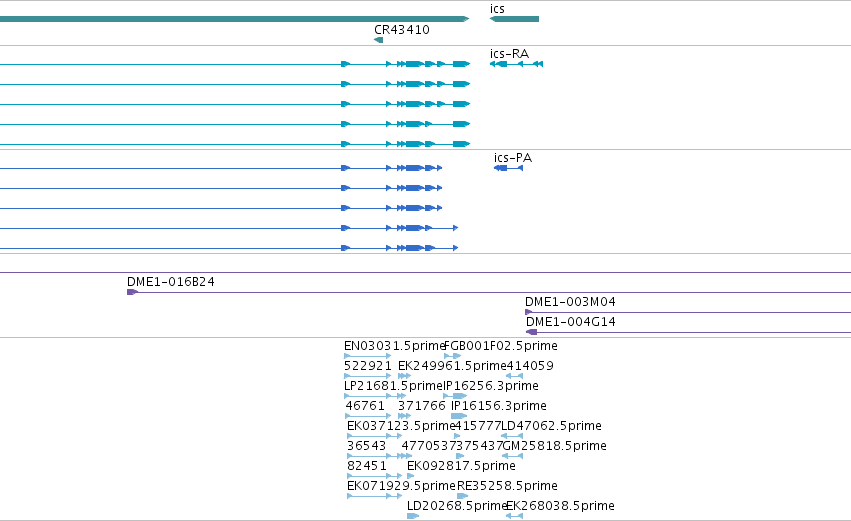This screenshot has width=851, height=521.
Task: Click the FGB001F02.5prime EST label
Action: (x=500, y=346)
